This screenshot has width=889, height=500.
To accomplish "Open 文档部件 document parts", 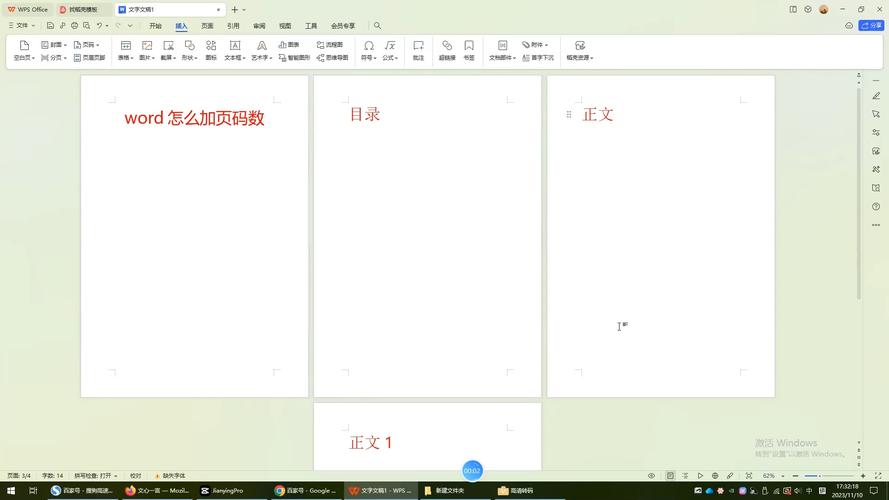I will click(502, 50).
